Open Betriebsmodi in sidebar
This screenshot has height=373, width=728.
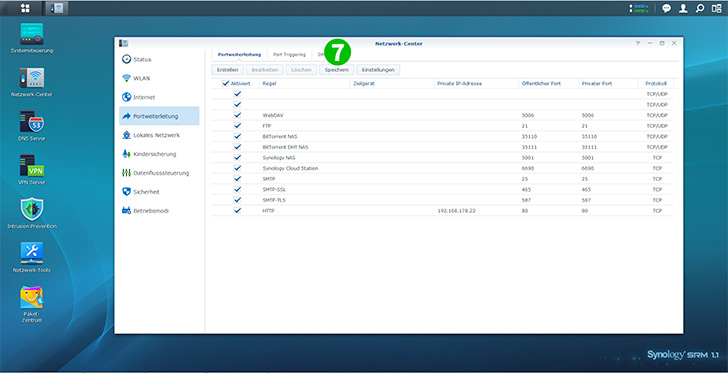coord(159,210)
